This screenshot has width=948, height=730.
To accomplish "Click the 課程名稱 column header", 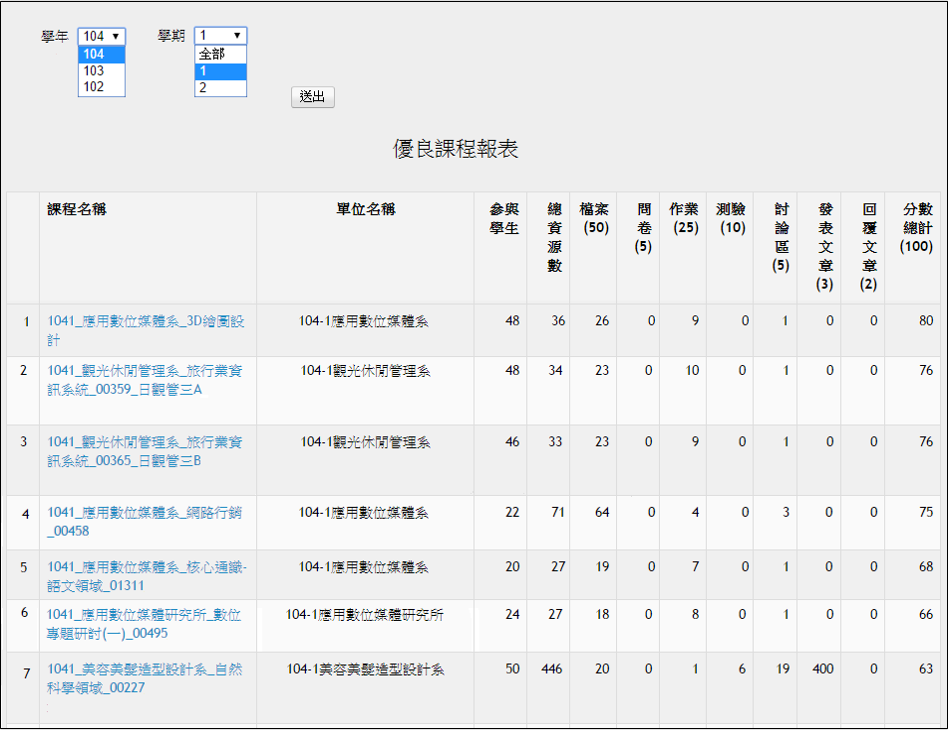I will [x=77, y=209].
